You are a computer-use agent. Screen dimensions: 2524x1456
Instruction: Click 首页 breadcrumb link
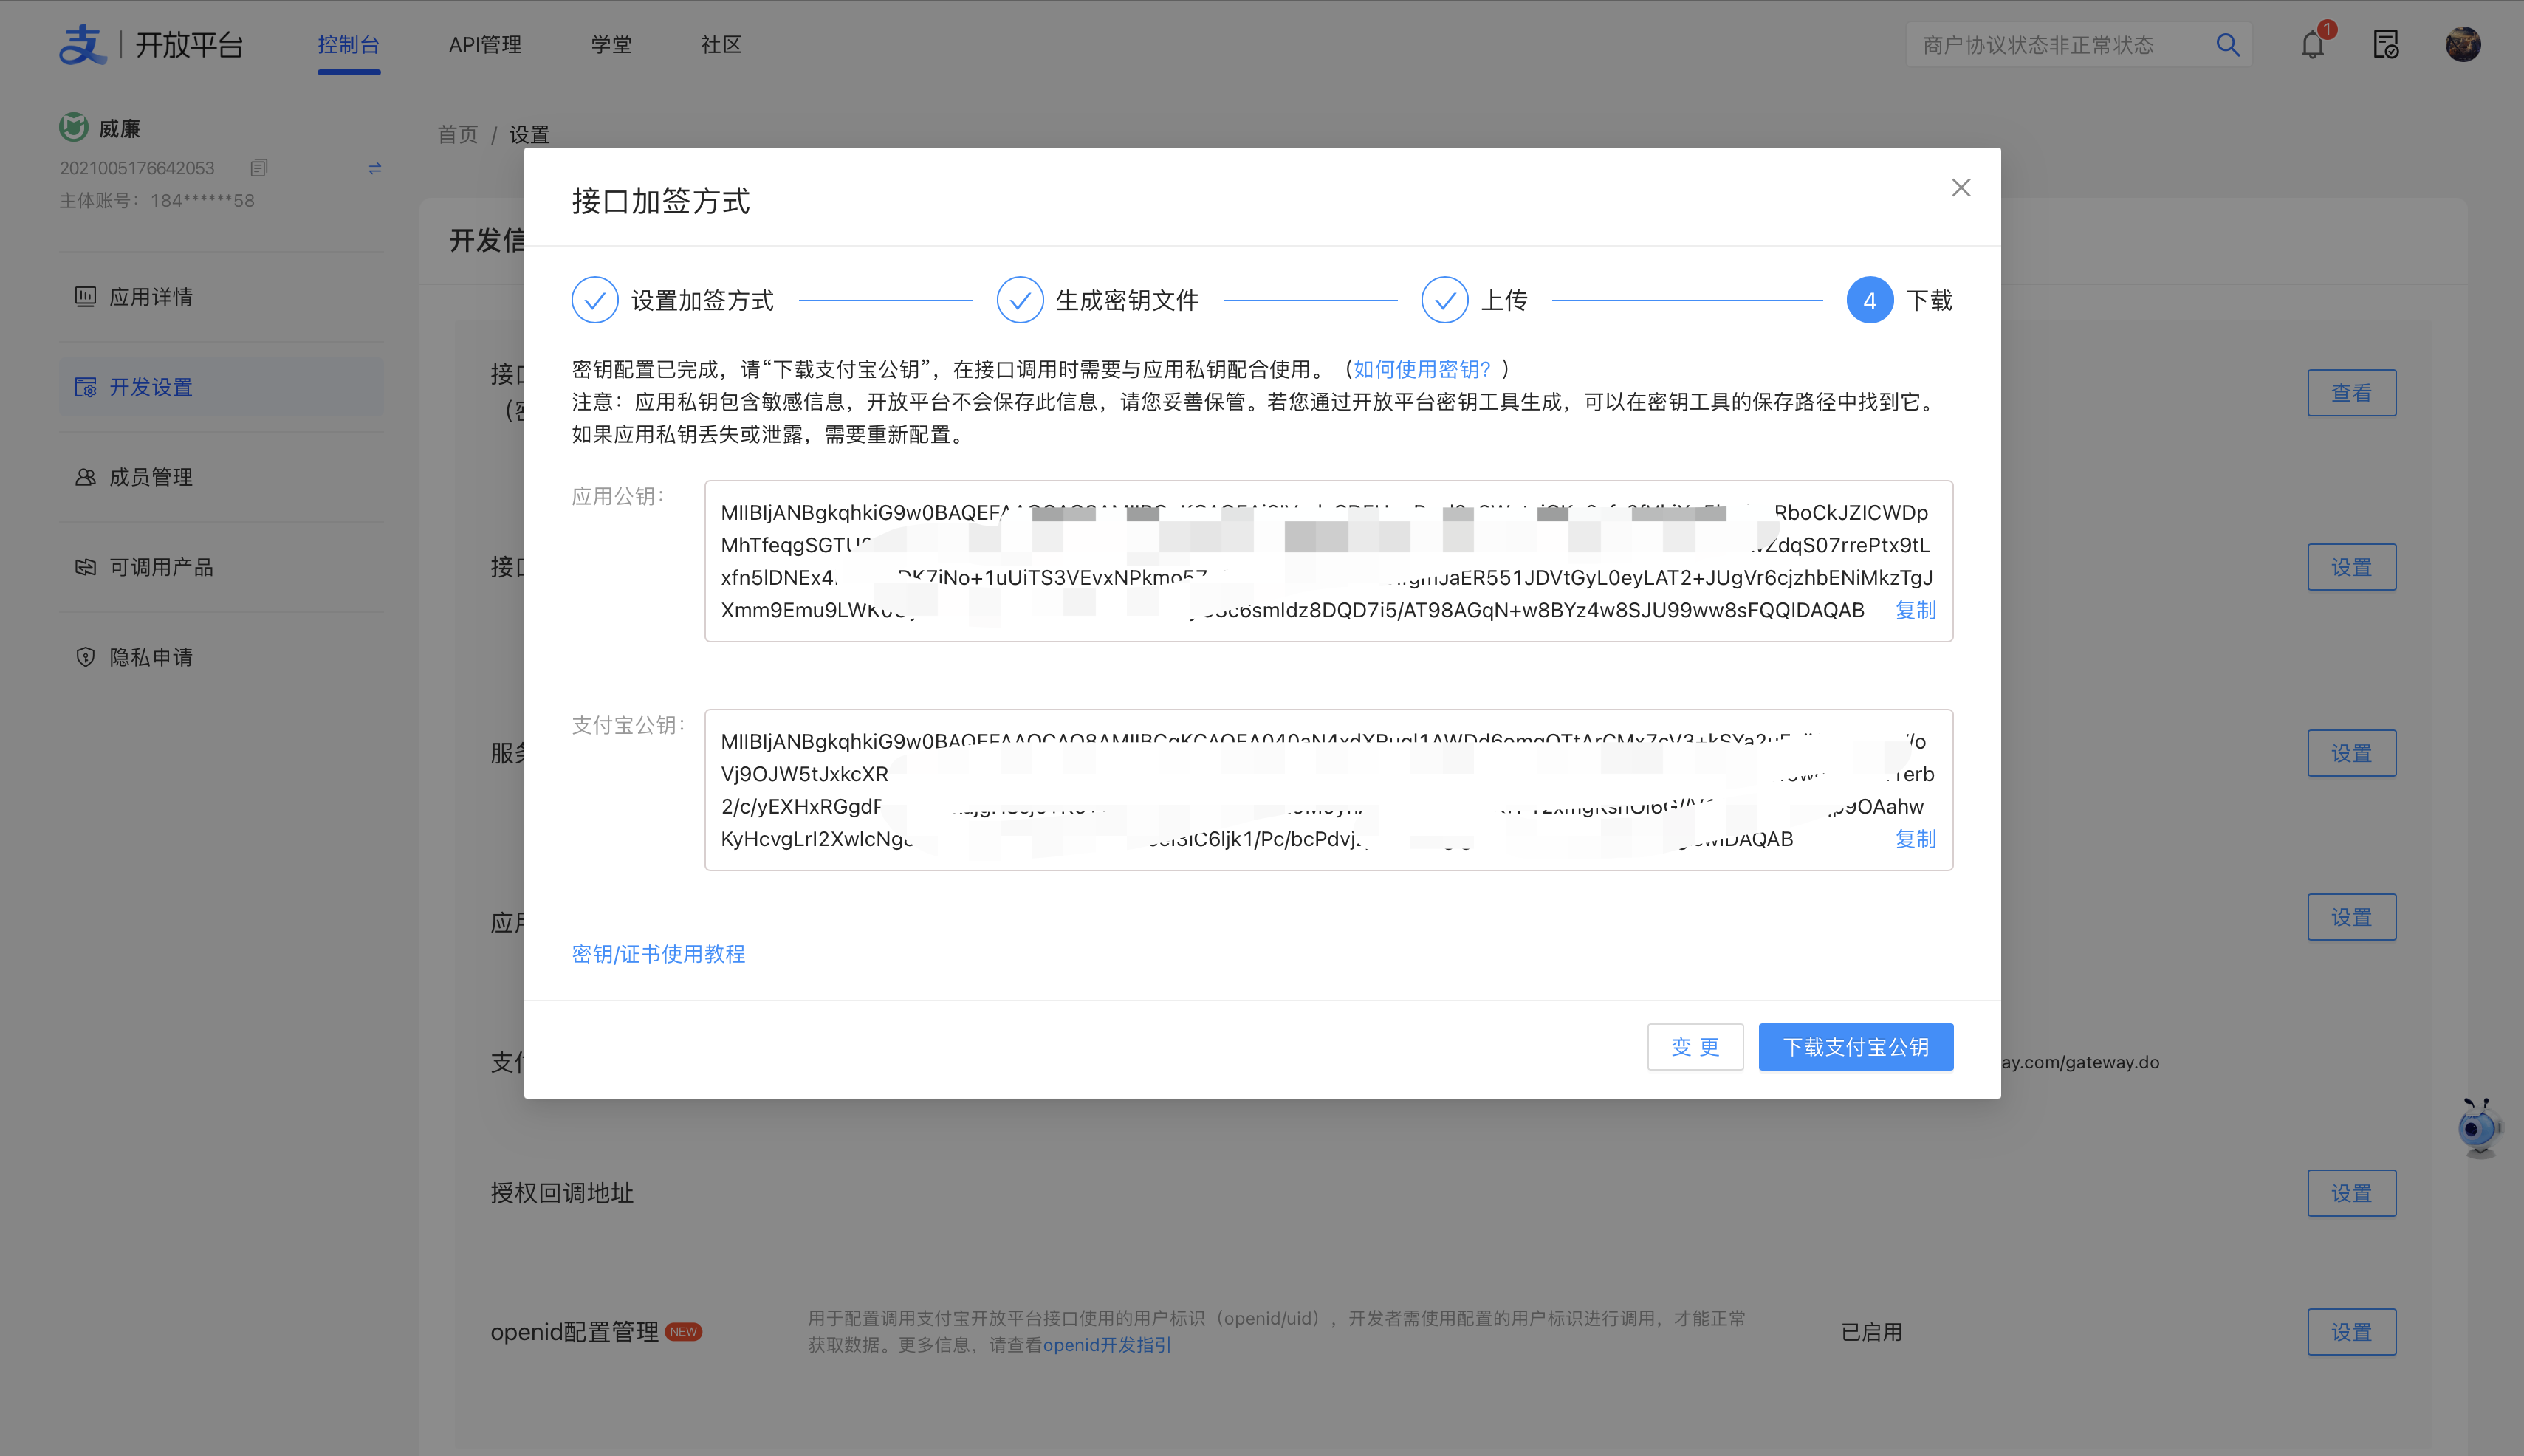(x=458, y=134)
